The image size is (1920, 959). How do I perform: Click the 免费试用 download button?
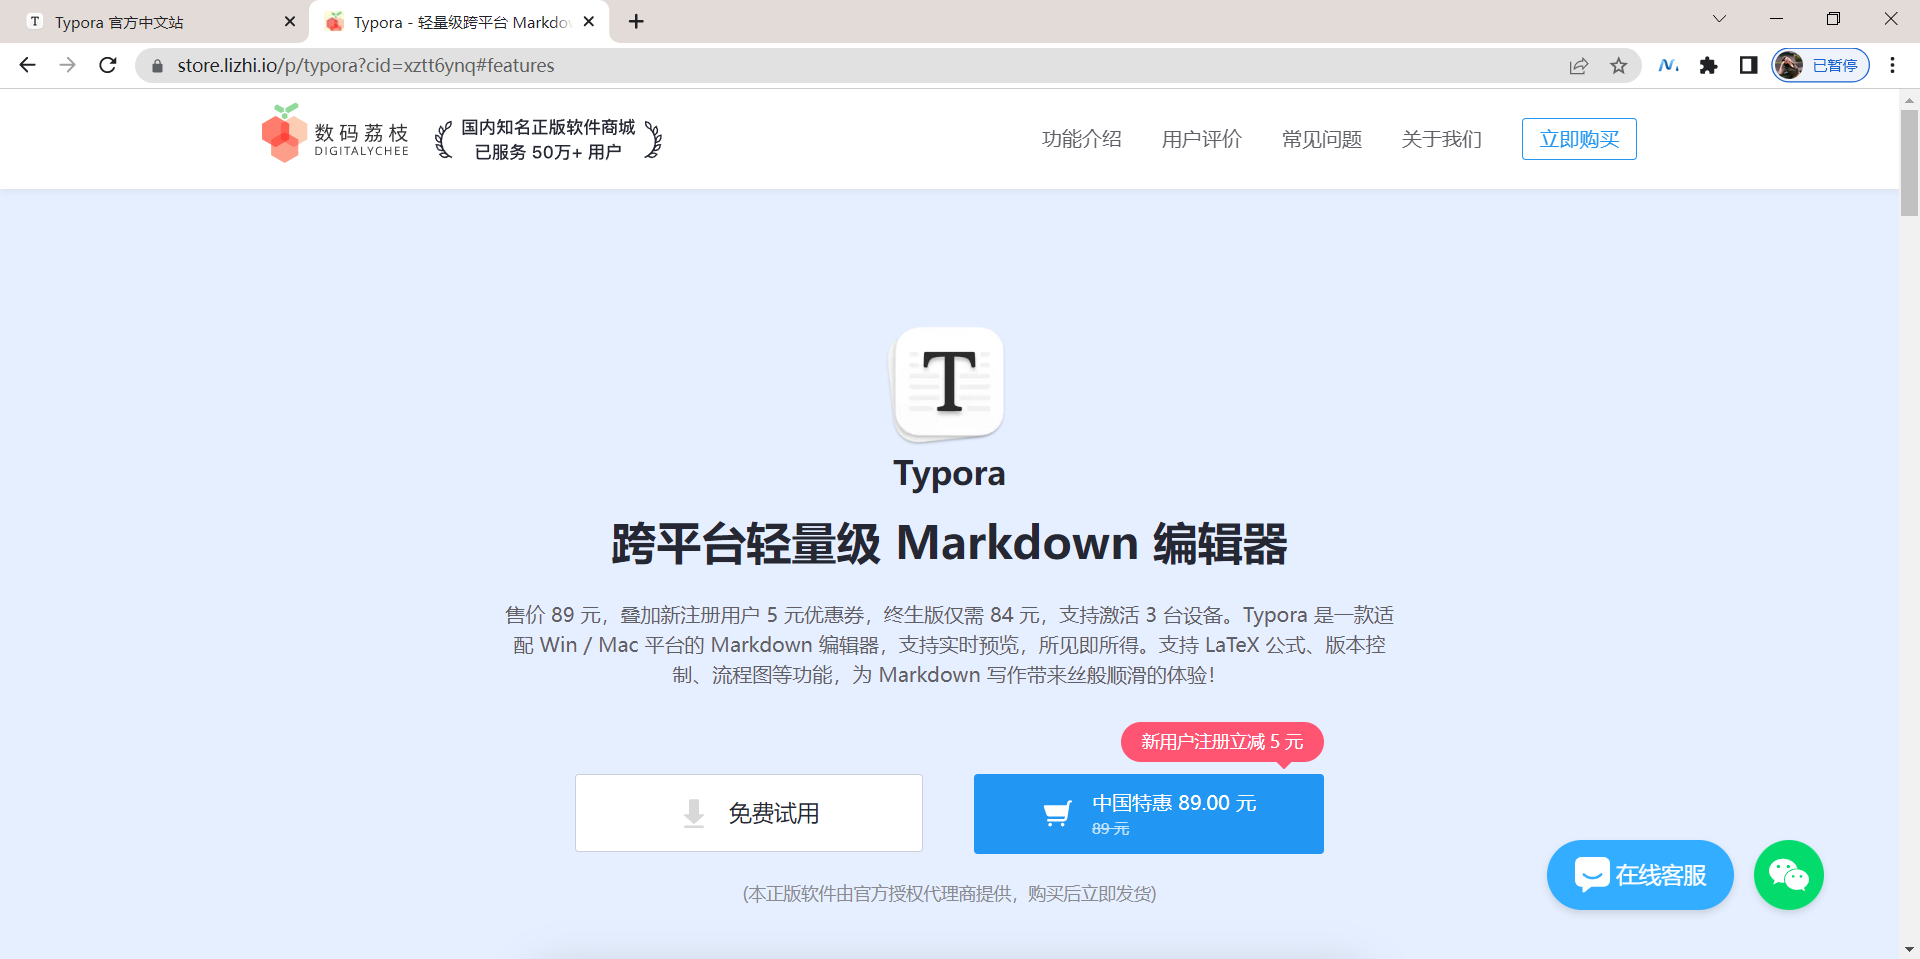pyautogui.click(x=749, y=813)
